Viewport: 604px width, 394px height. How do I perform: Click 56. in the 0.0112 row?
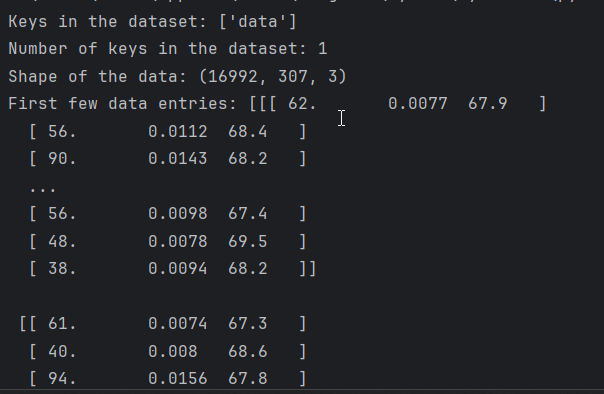click(62, 132)
